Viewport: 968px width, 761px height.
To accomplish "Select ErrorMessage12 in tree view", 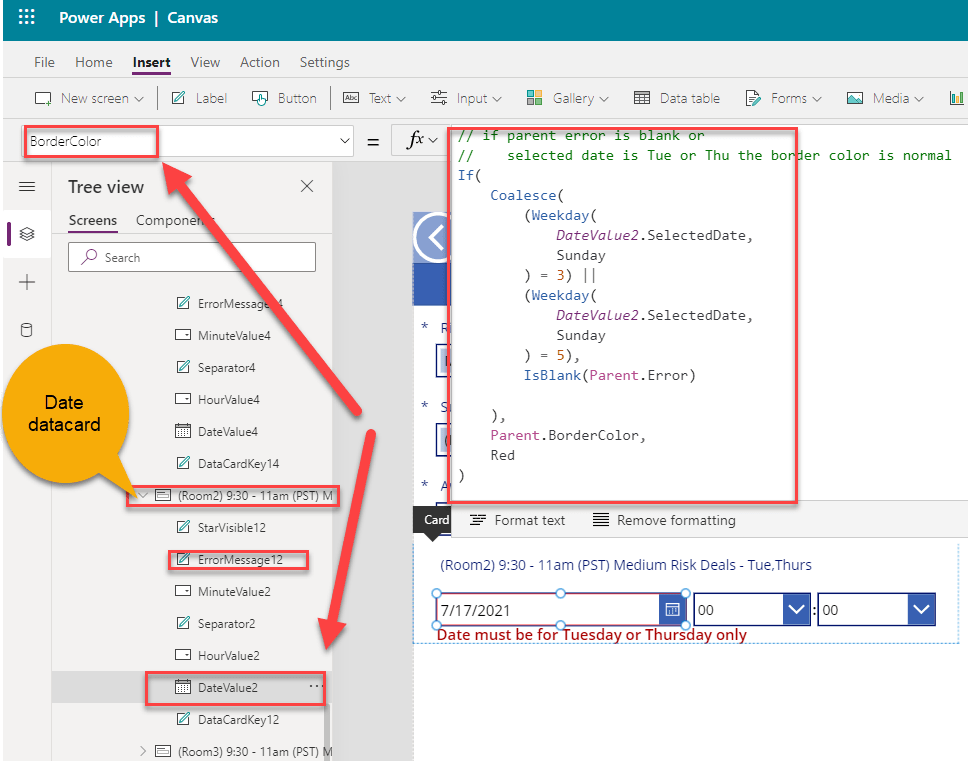I will coord(240,559).
